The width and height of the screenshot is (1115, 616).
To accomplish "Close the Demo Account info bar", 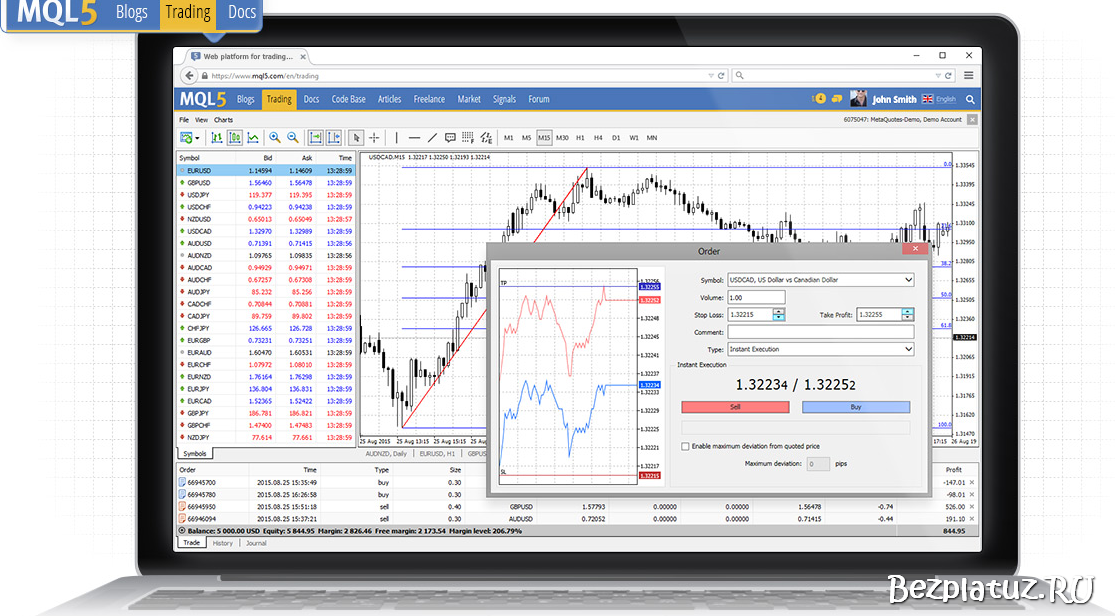I will pyautogui.click(x=972, y=120).
